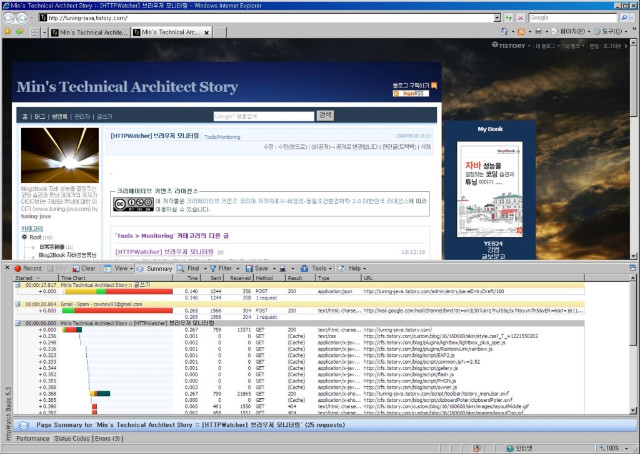The image size is (640, 454).
Task: Select the saveEntryDraft/160 POST request row
Action: click(x=299, y=291)
